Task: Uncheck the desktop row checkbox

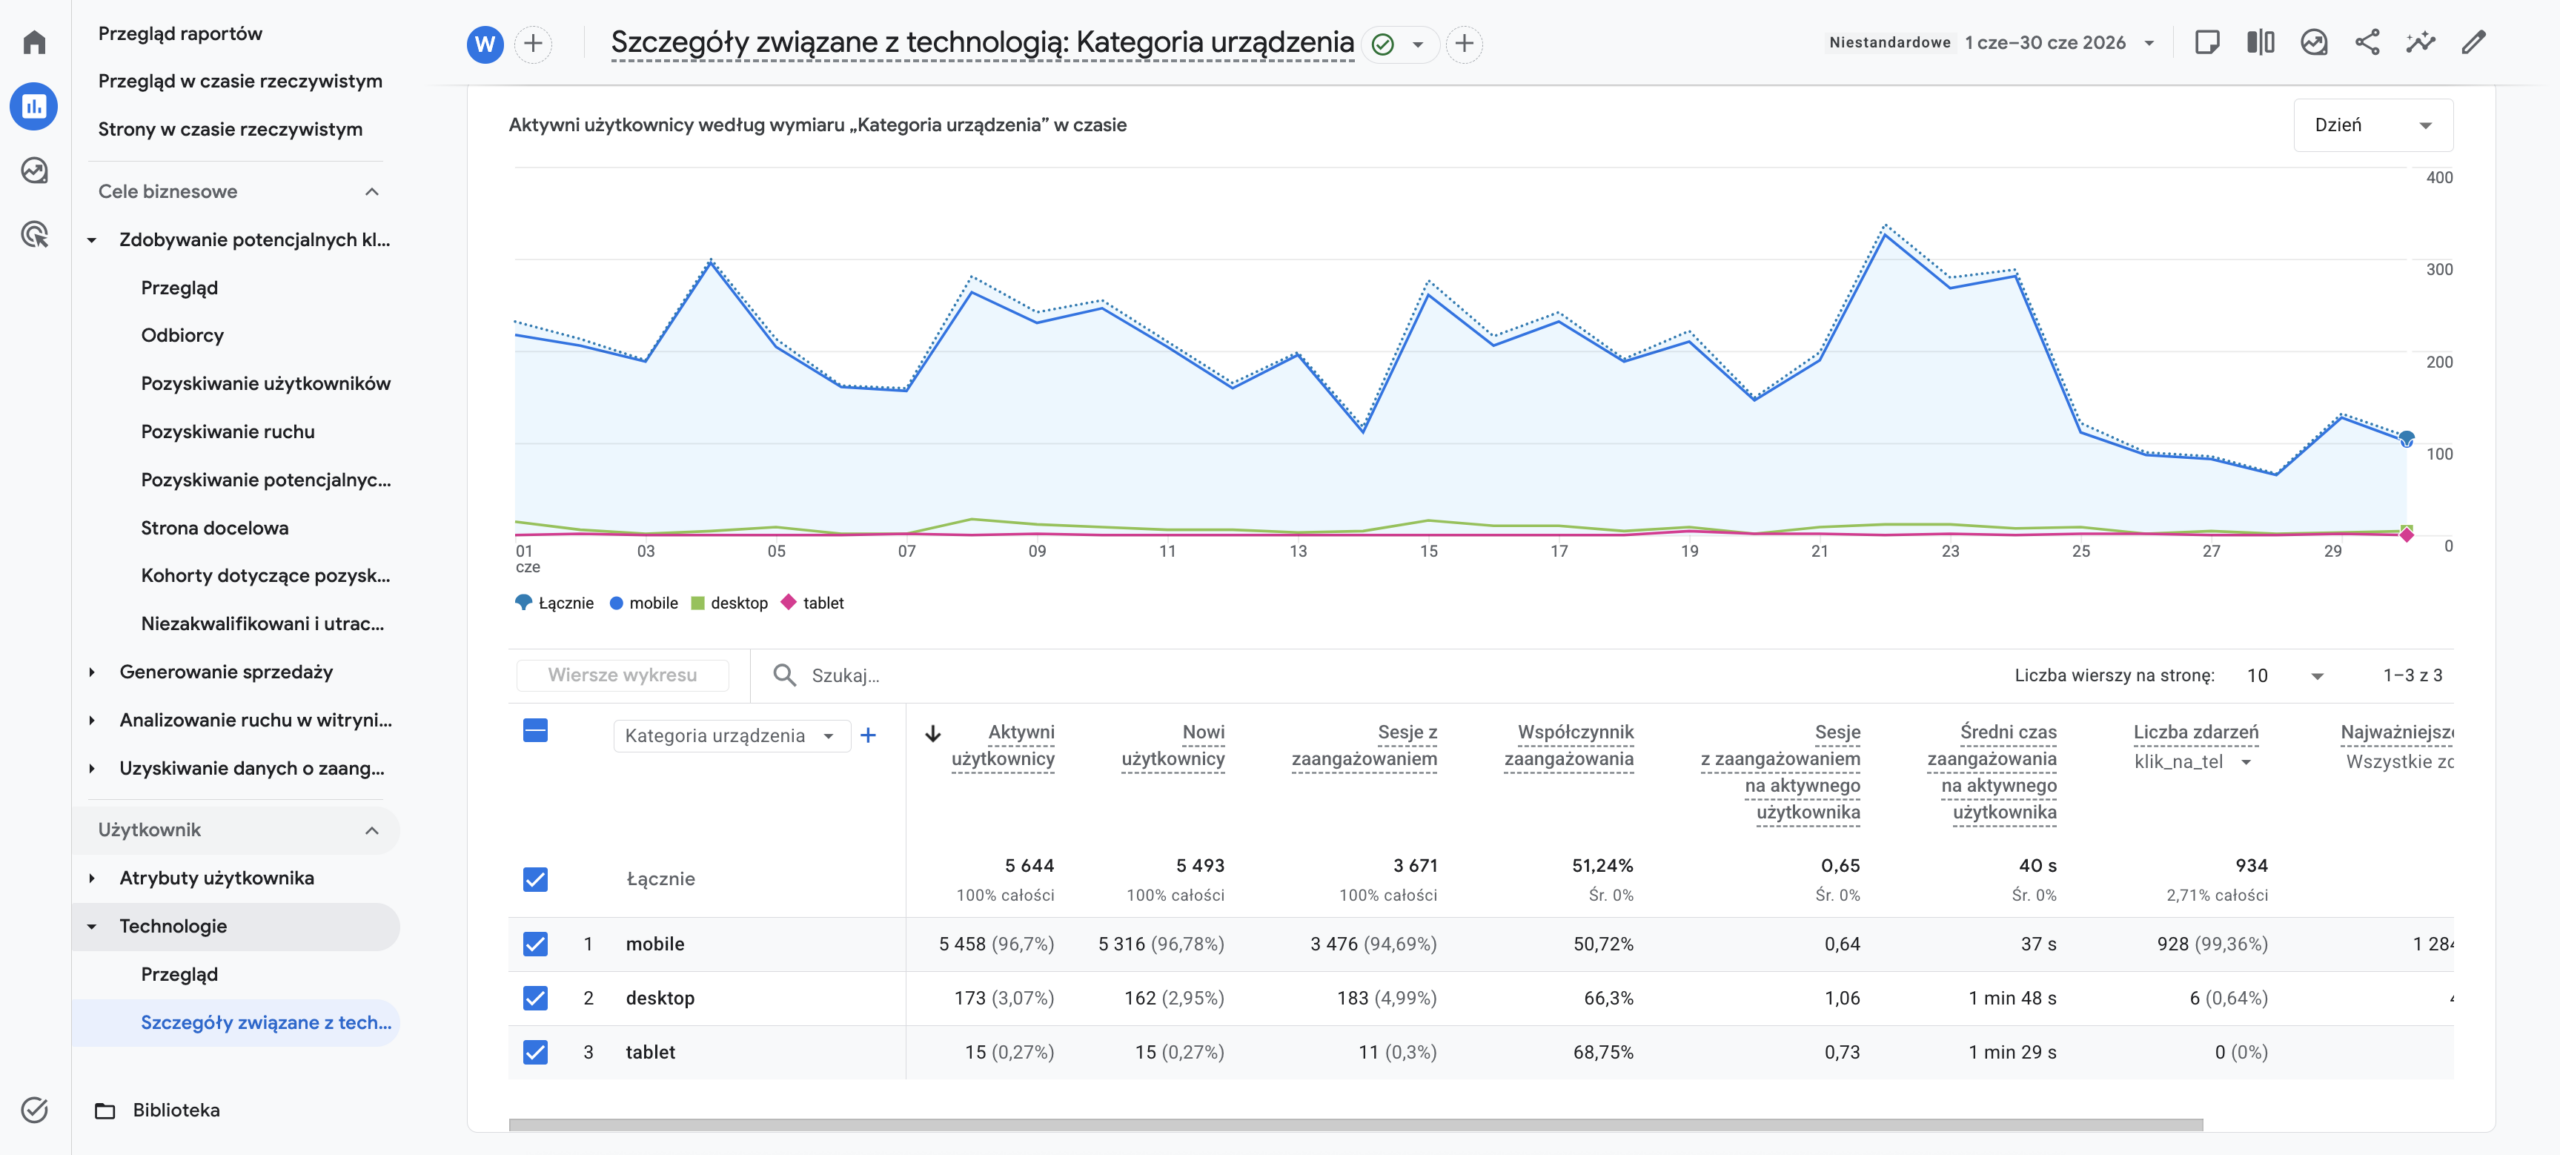Action: pyautogui.click(x=536, y=999)
